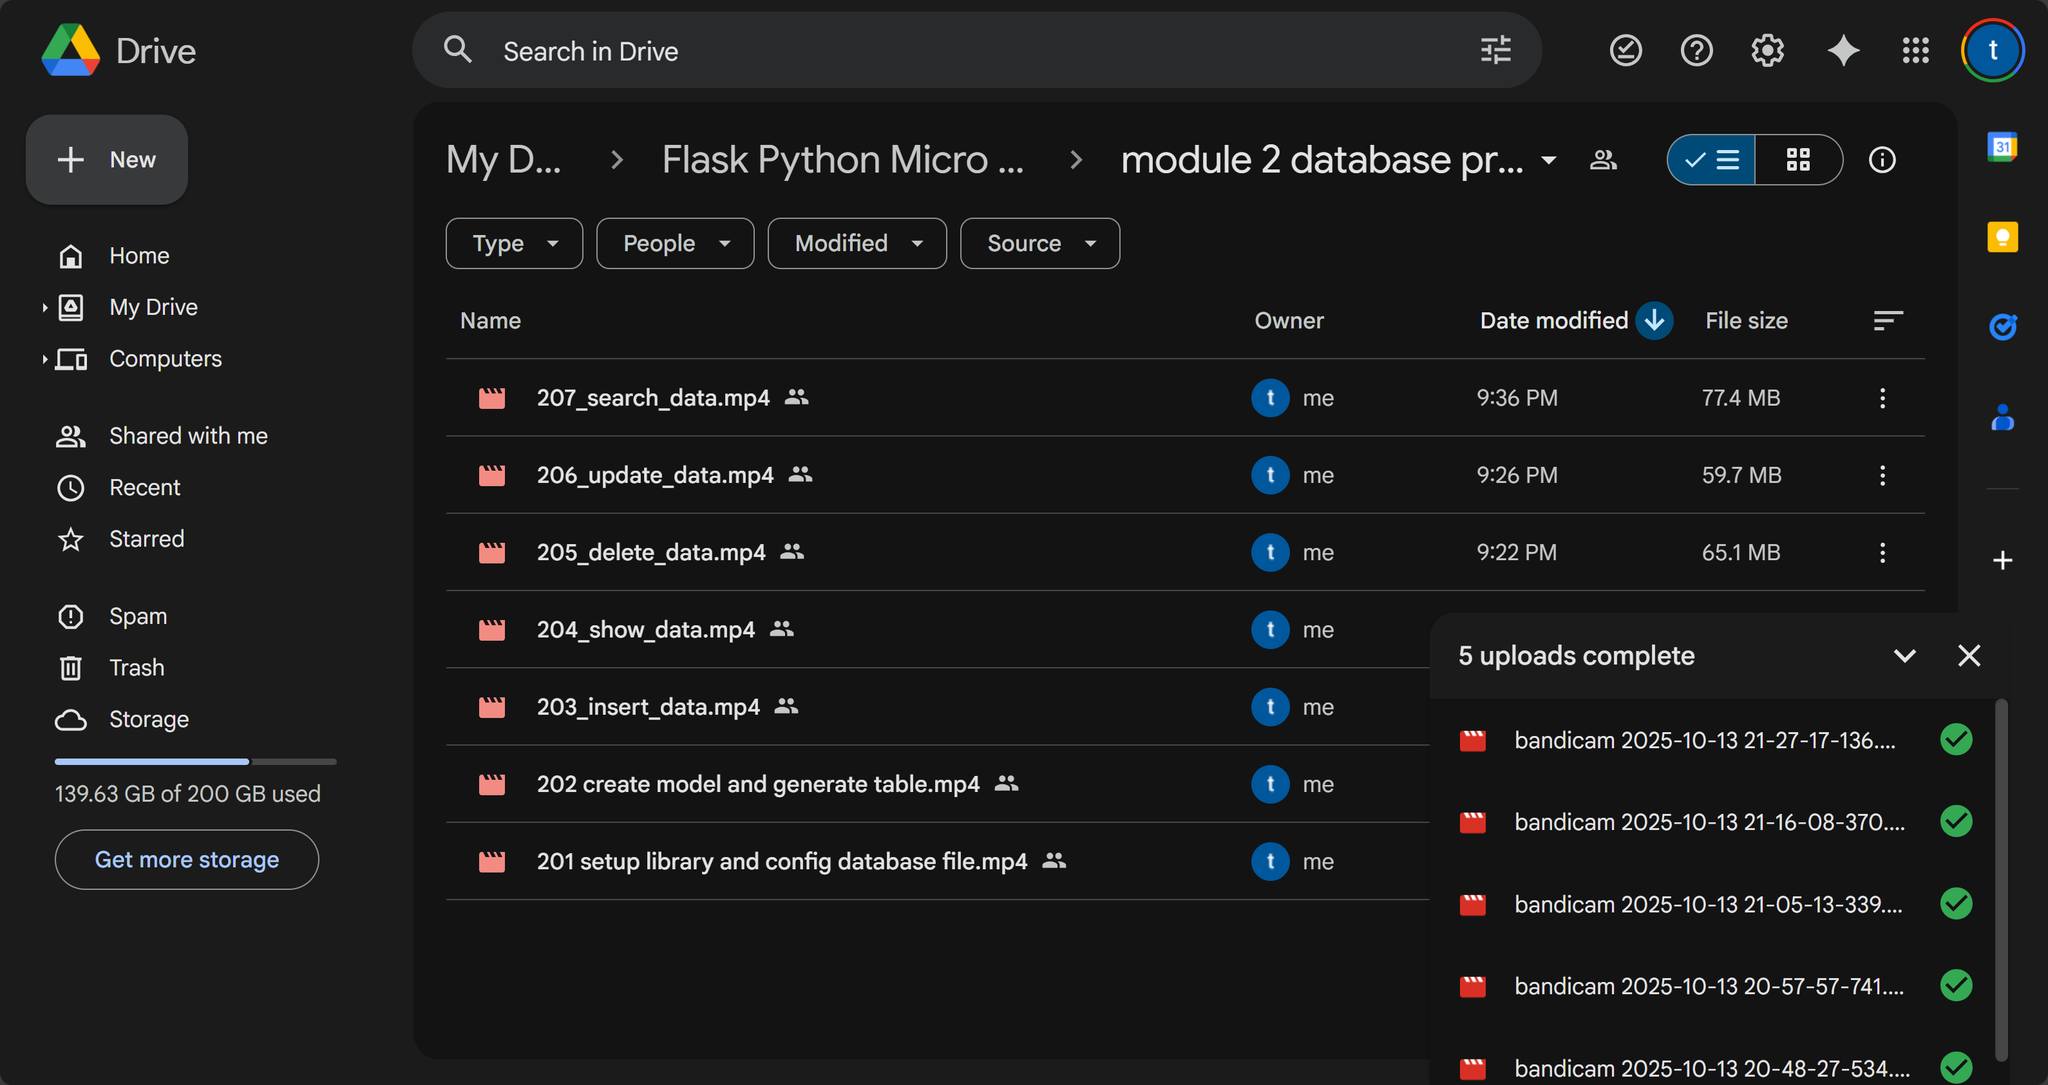Reverse Date modified sort direction
Screen dimensions: 2048x1085
[x=1654, y=320]
